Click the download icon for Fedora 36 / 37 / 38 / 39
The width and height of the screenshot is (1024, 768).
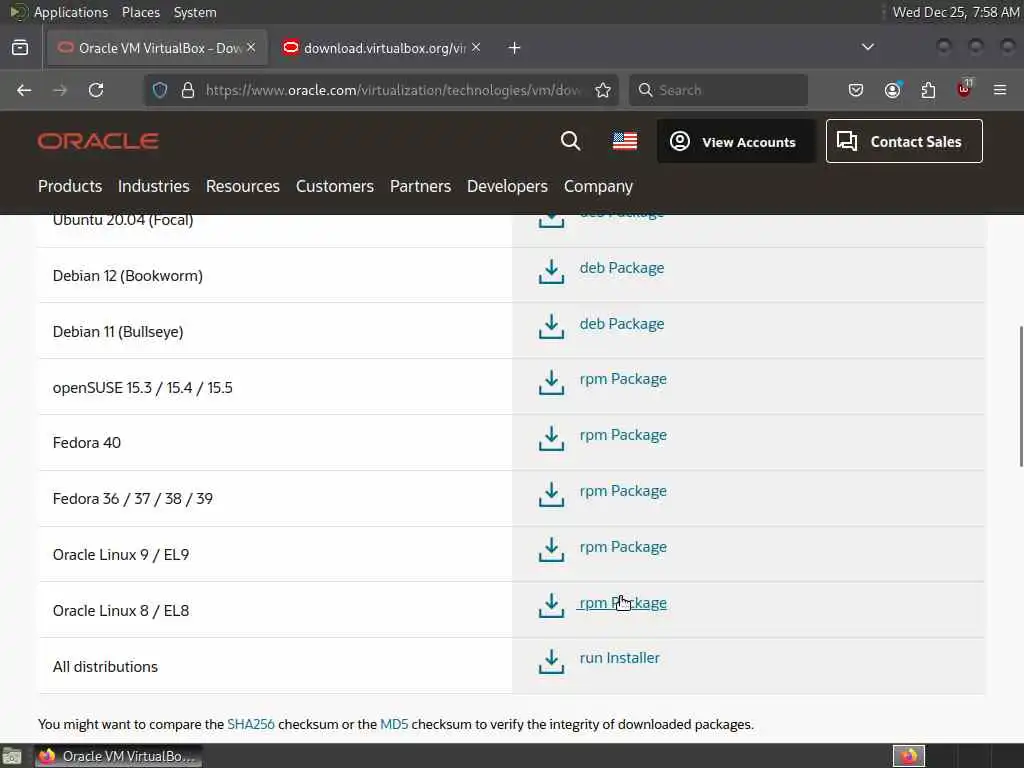[551, 495]
